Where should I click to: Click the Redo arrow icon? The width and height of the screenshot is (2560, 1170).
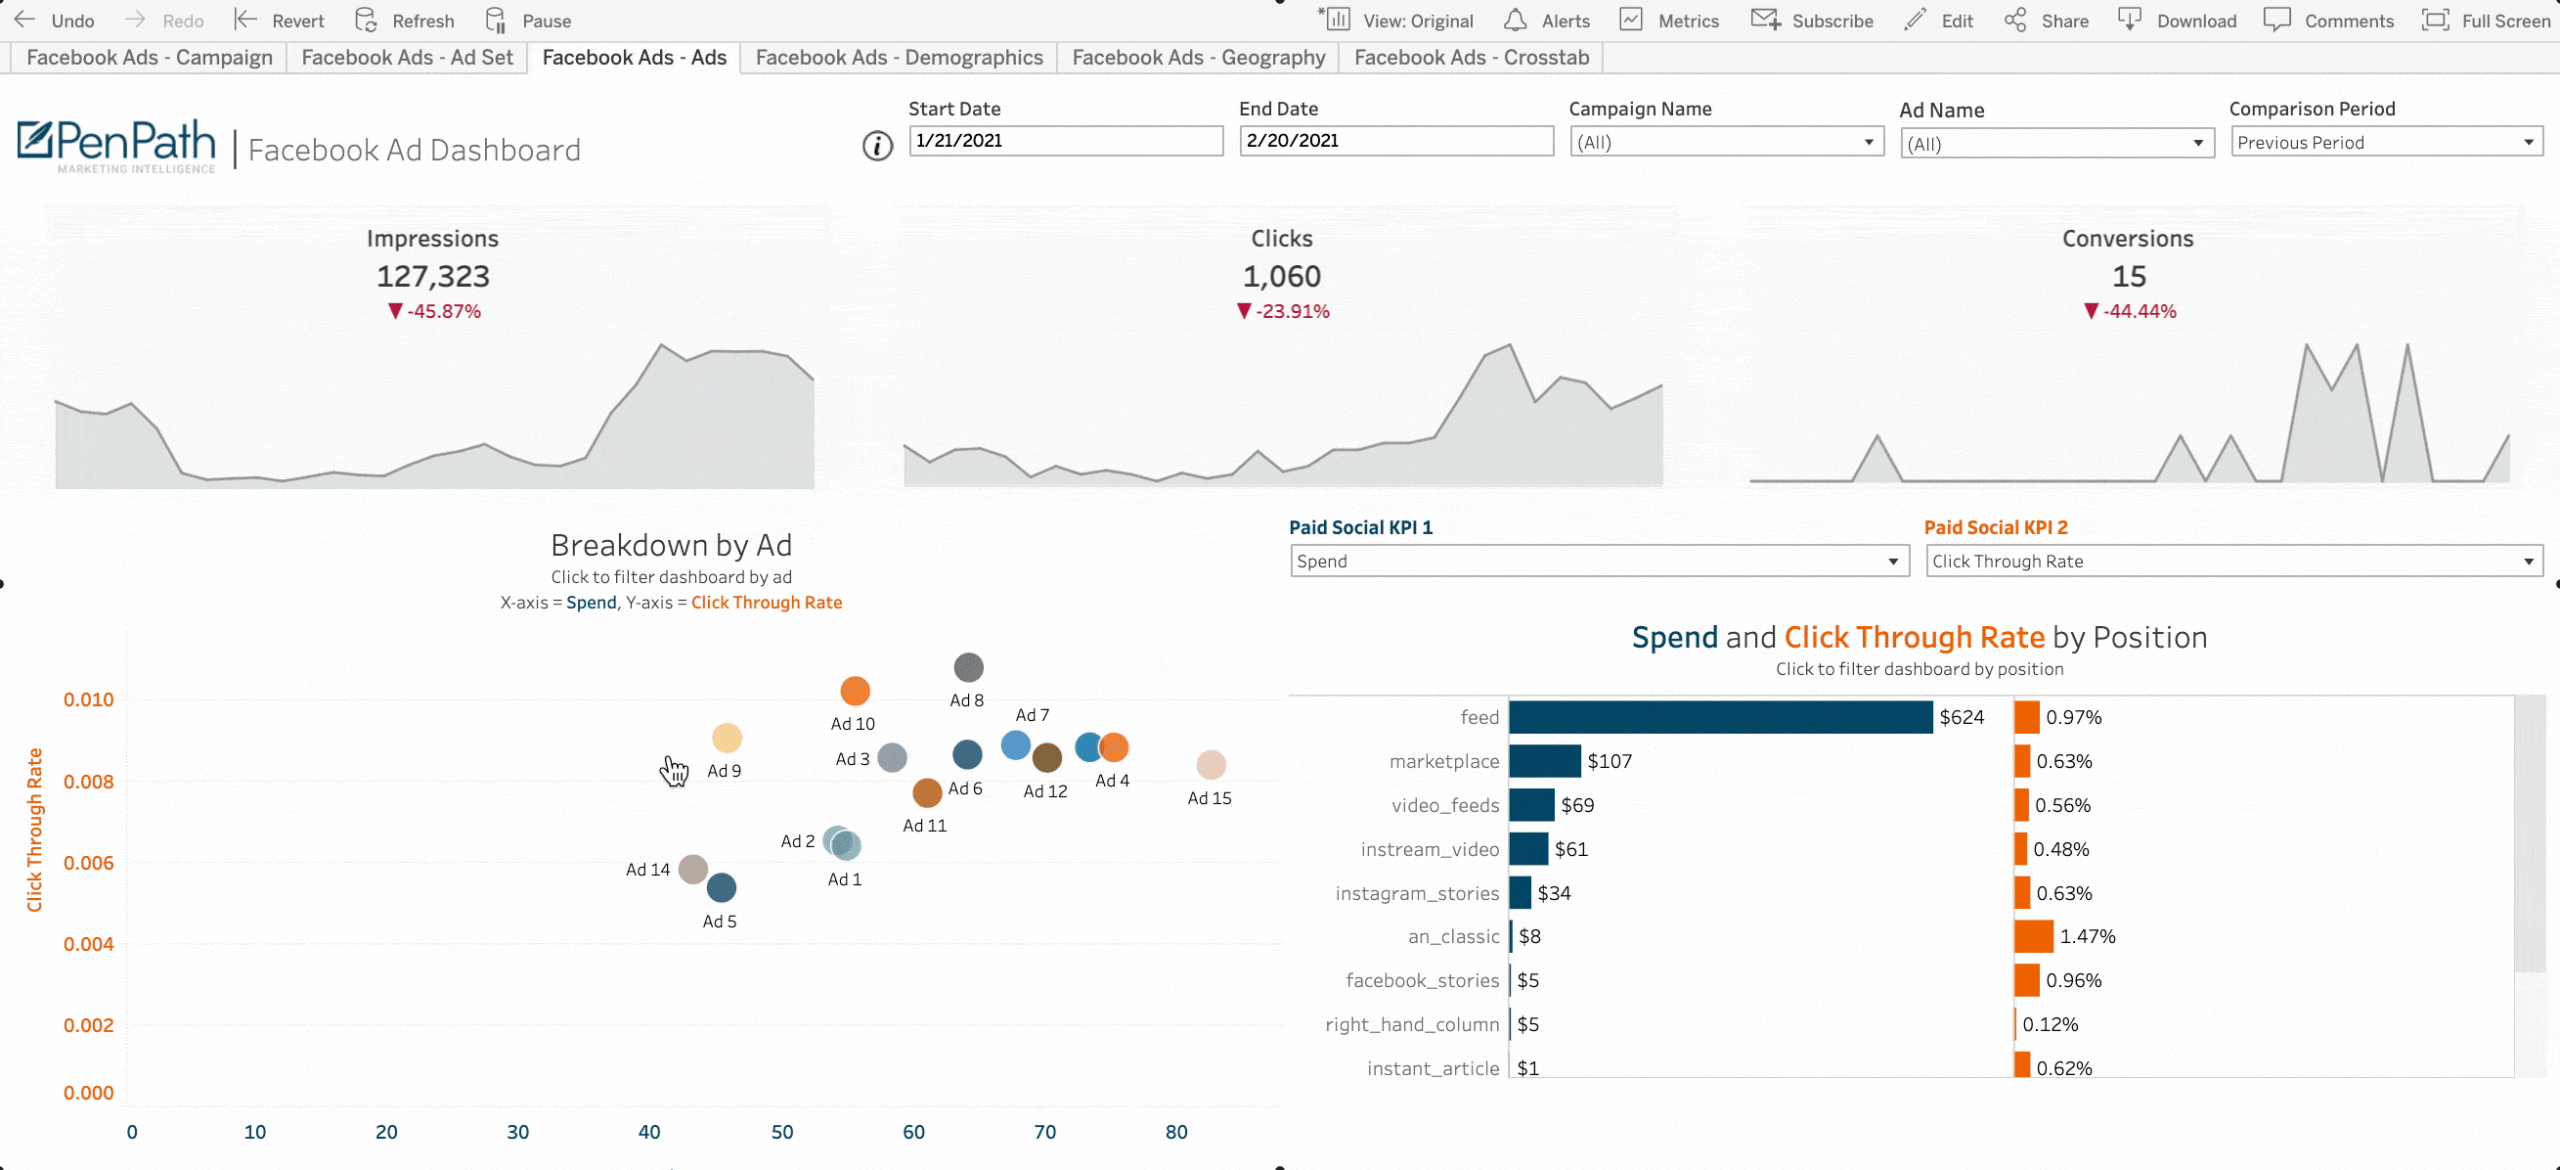[x=135, y=20]
